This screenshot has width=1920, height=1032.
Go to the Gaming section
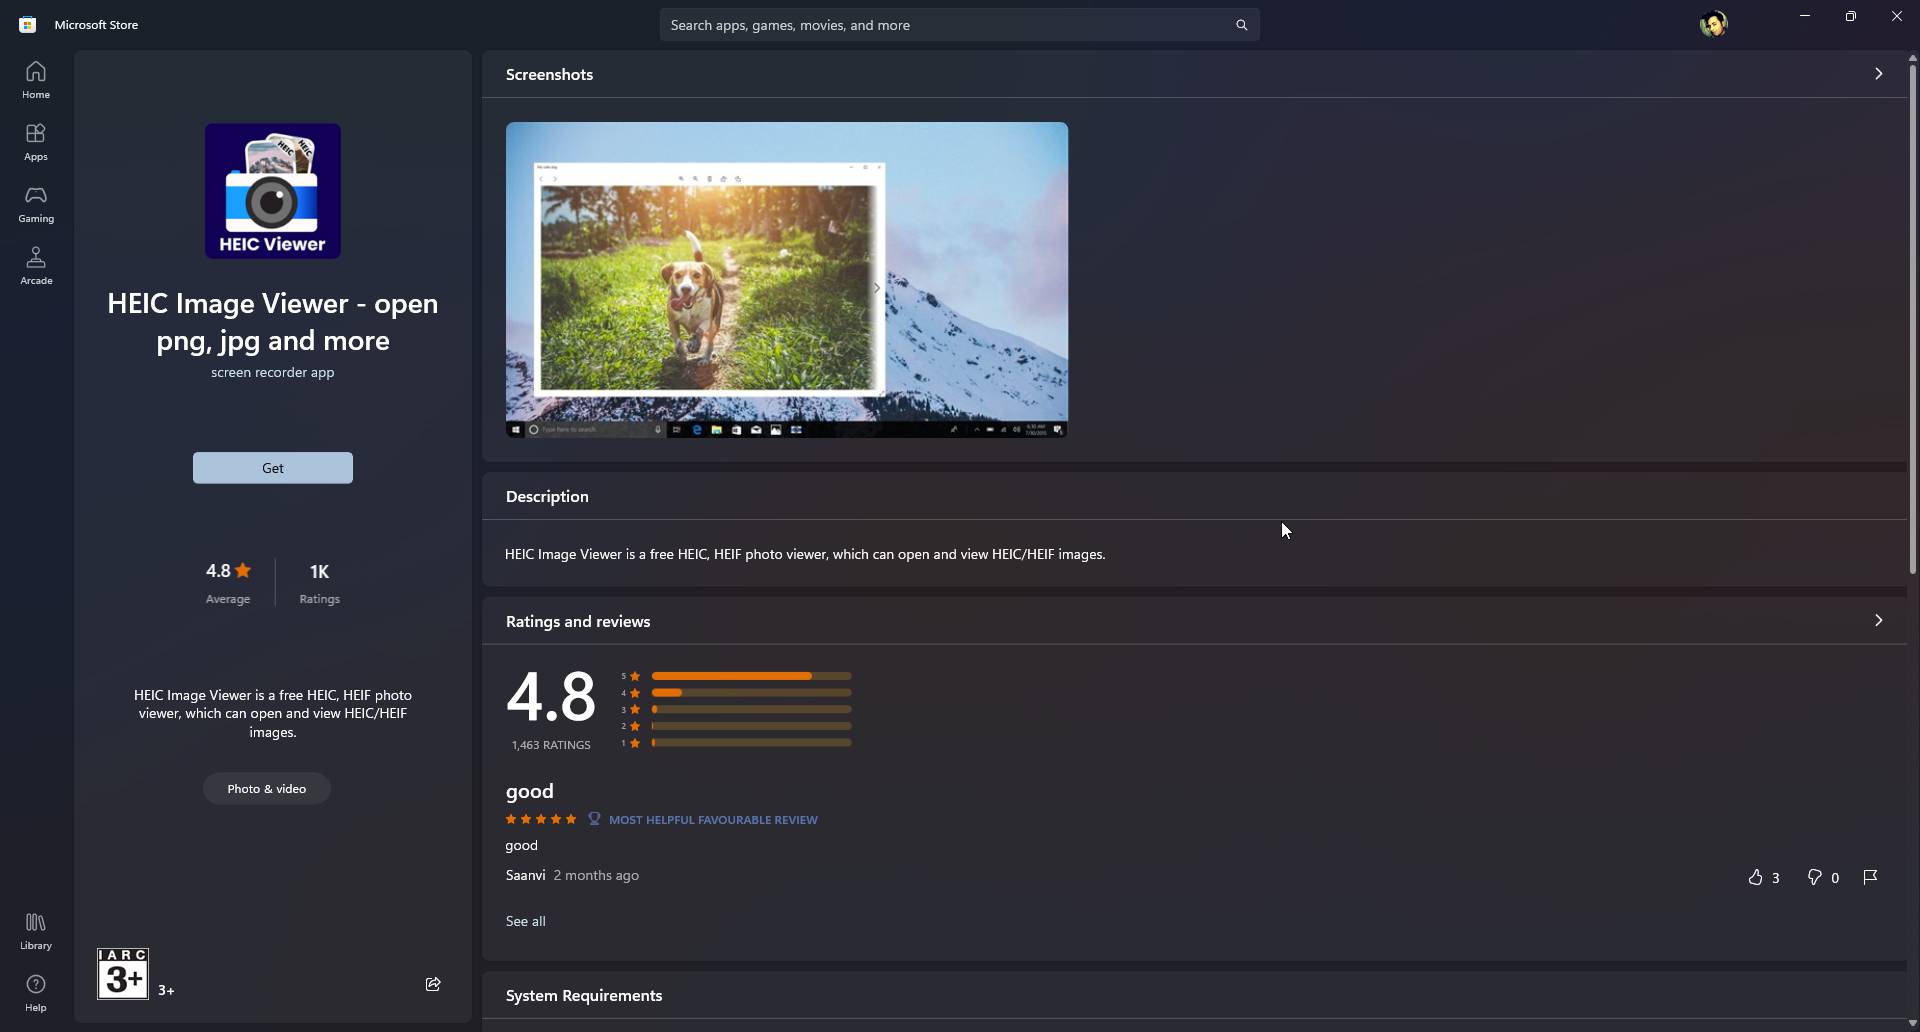click(36, 204)
